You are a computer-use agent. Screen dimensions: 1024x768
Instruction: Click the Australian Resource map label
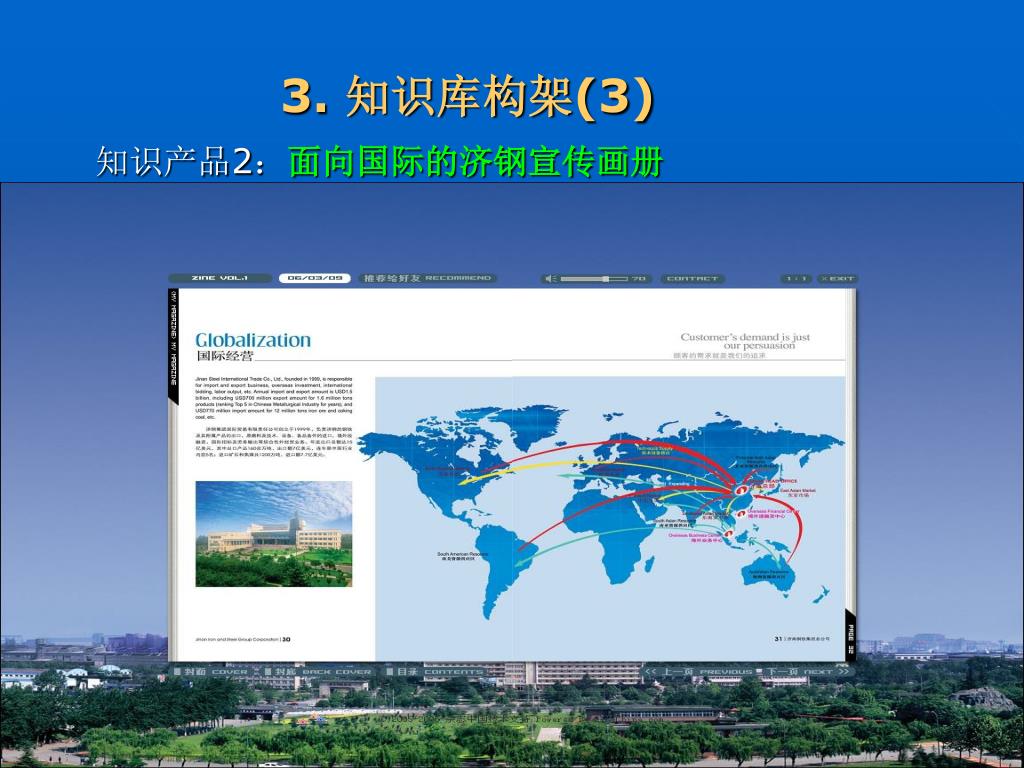[769, 574]
